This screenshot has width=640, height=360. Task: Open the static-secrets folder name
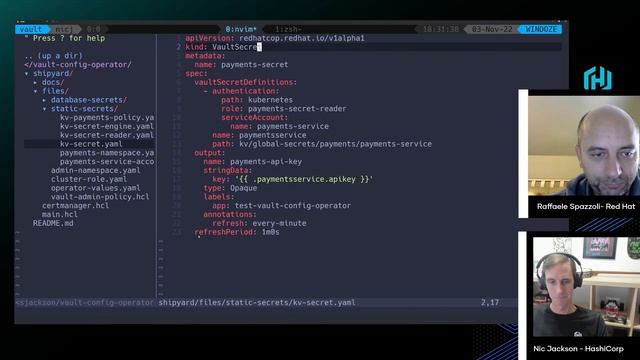(84, 109)
